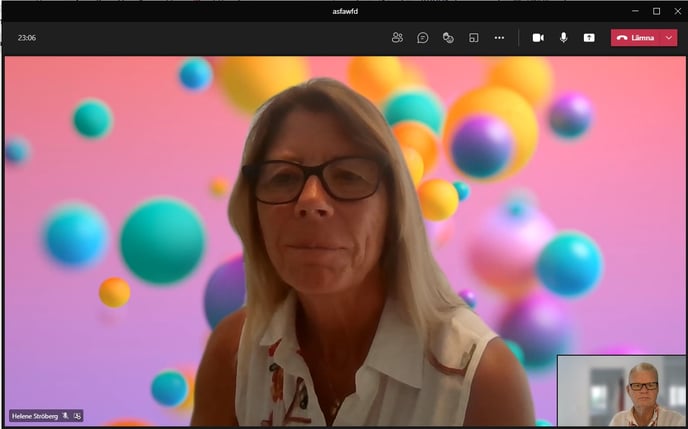Select the self-view video thumbnail
The width and height of the screenshot is (688, 429).
tap(621, 390)
